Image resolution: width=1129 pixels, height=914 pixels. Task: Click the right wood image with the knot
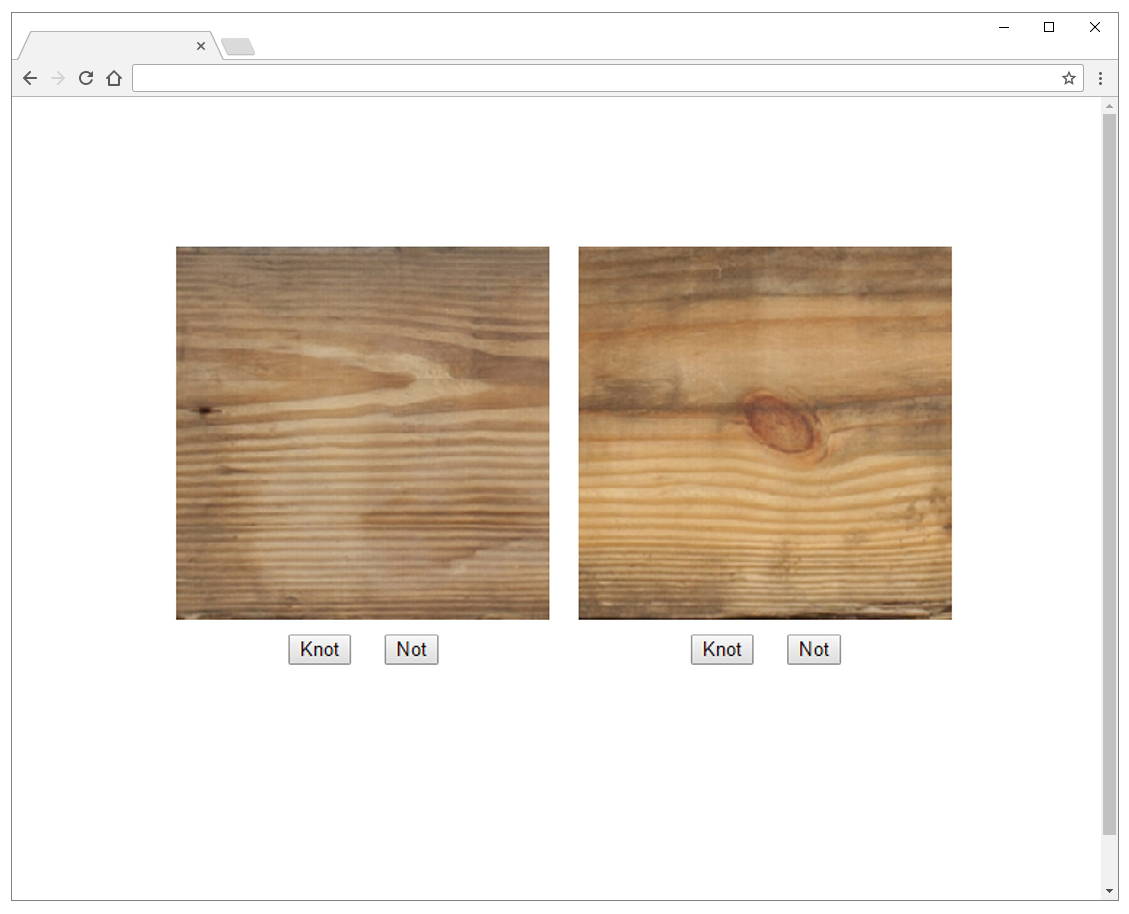tap(764, 433)
